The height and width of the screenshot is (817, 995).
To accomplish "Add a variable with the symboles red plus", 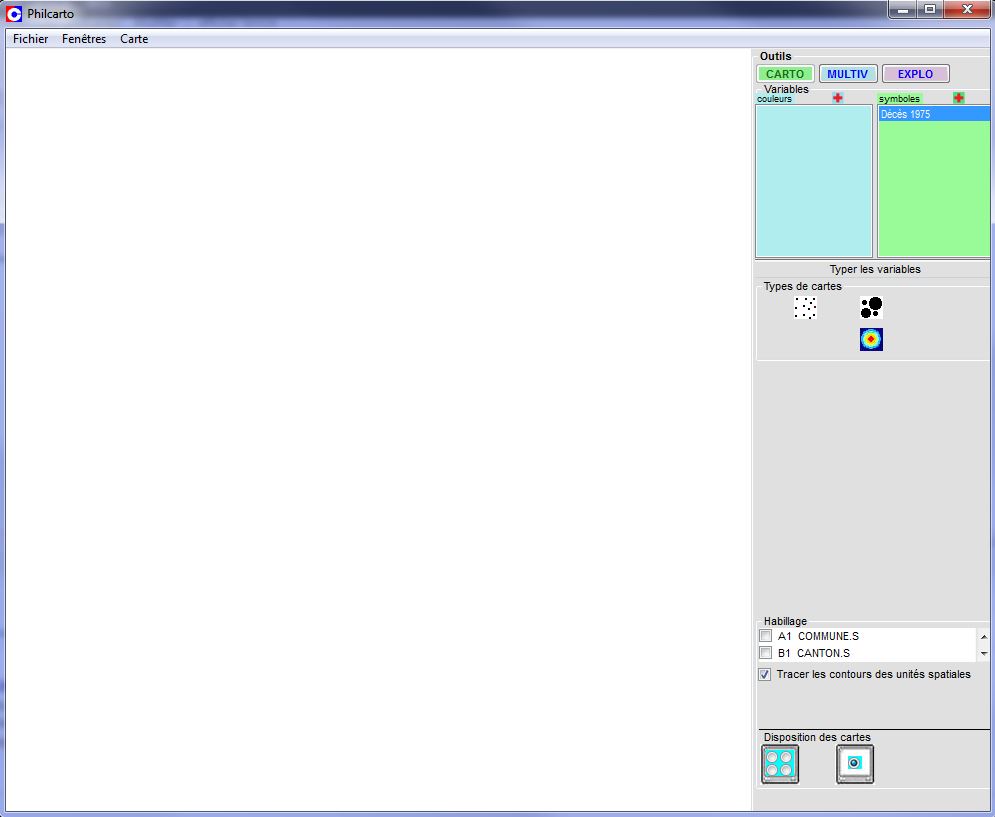I will click(x=958, y=98).
